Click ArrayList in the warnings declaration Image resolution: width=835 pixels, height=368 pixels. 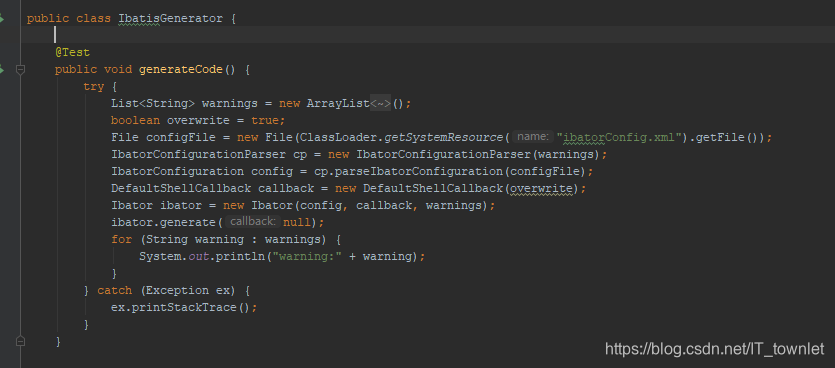(338, 103)
